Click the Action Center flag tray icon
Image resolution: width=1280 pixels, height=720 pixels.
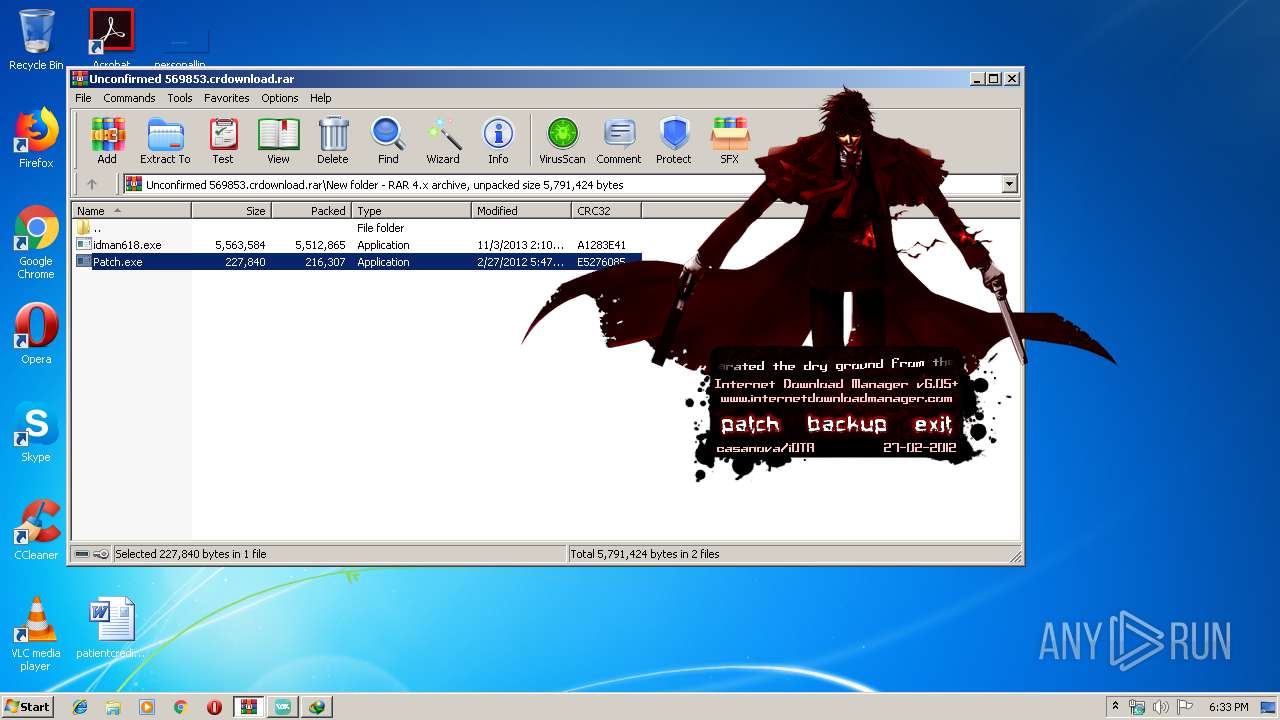(x=1185, y=707)
